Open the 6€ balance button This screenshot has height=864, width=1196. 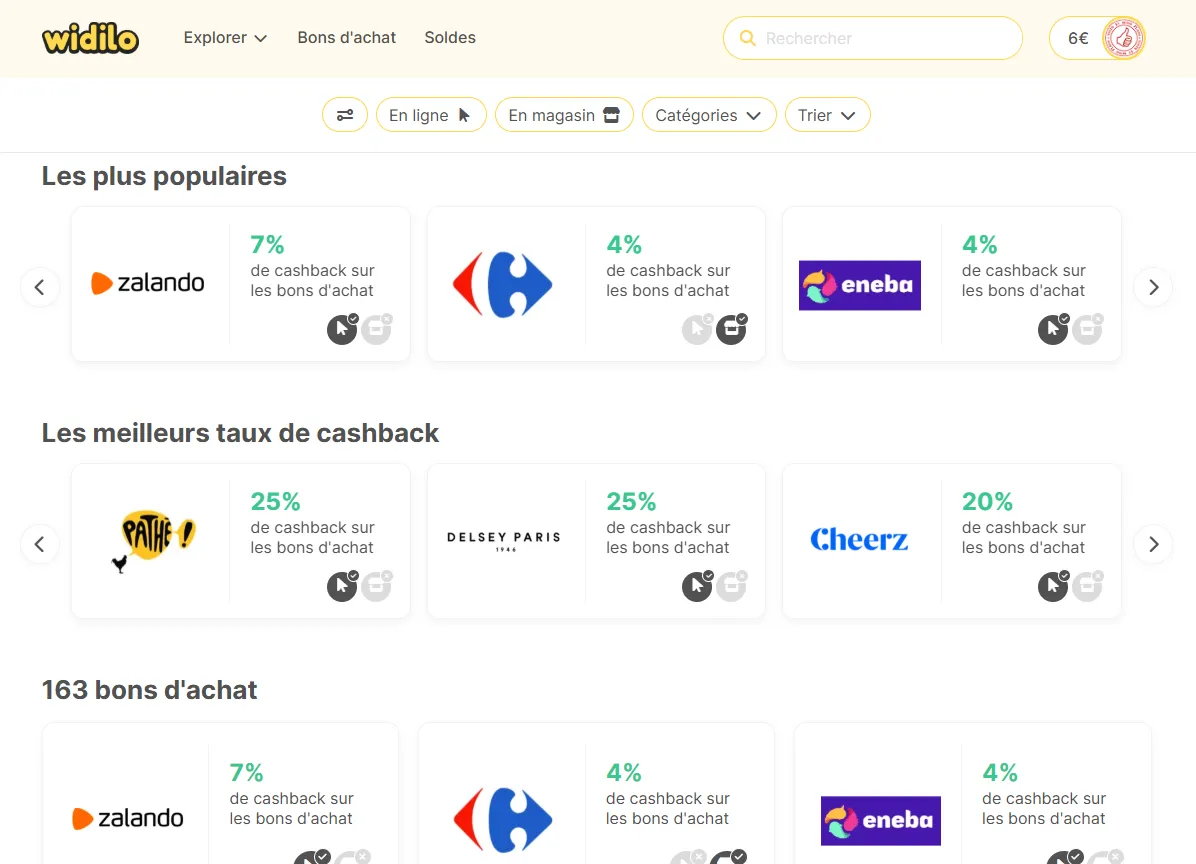point(1097,38)
